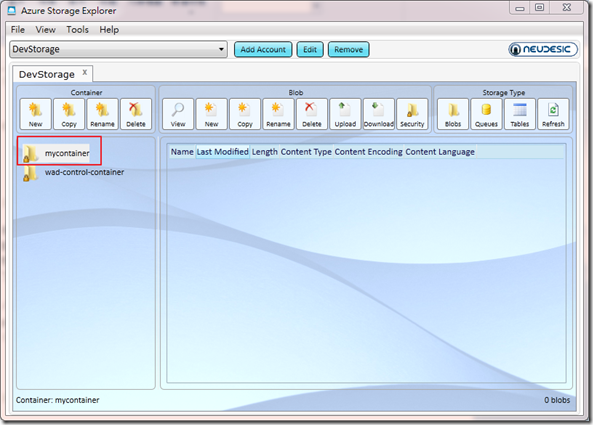Viewport: 593px width, 425px height.
Task: View the blob with the magnifier icon
Action: tap(178, 114)
